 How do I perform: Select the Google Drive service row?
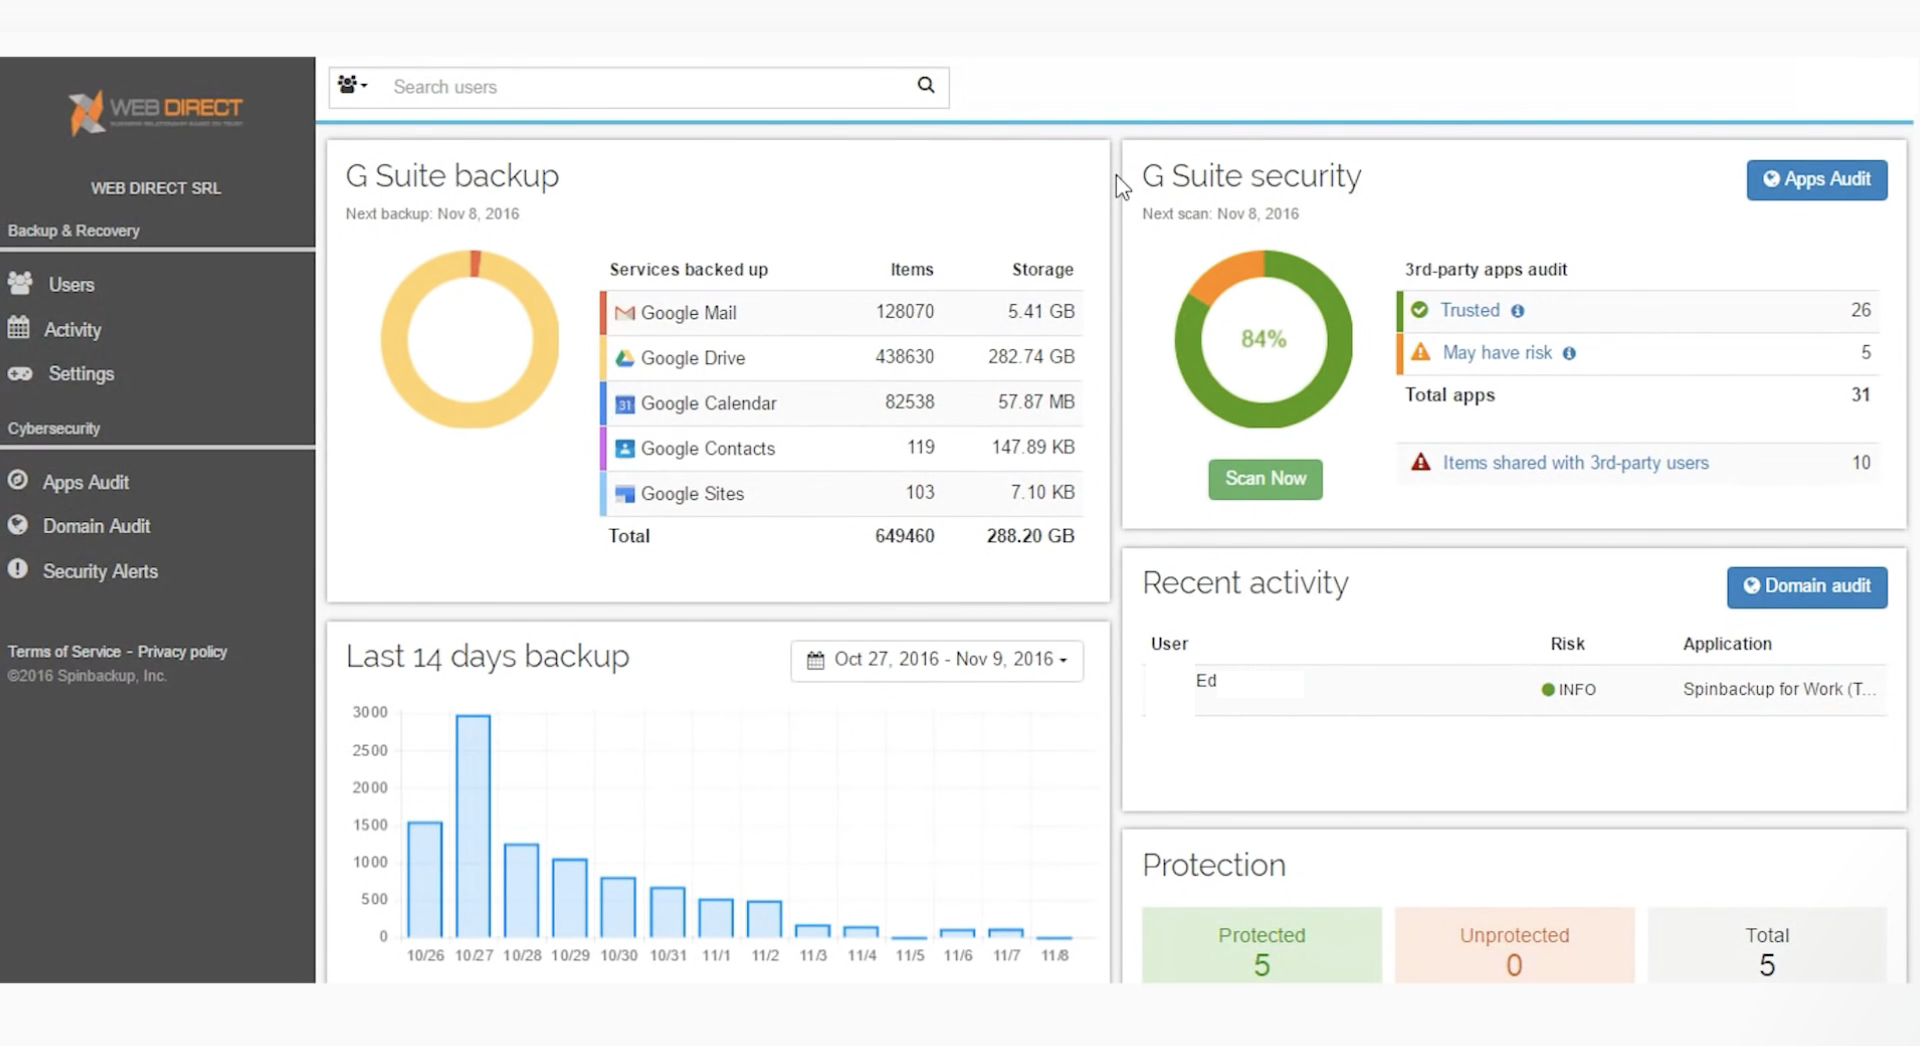tap(841, 357)
